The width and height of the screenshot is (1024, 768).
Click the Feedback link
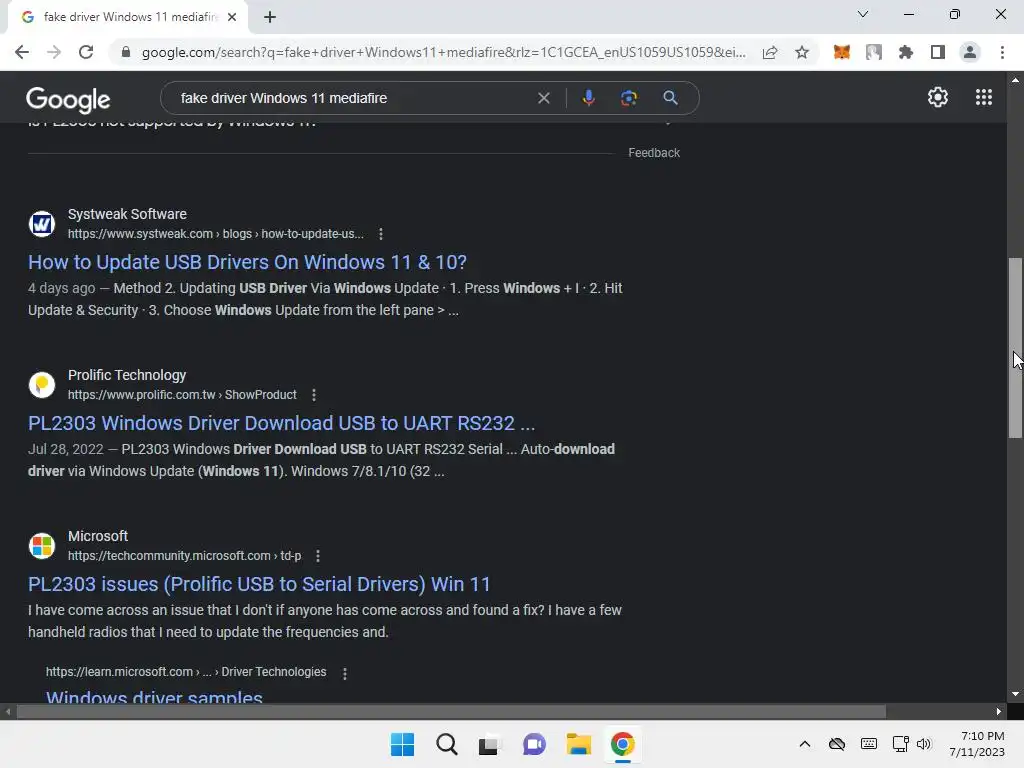(x=654, y=153)
